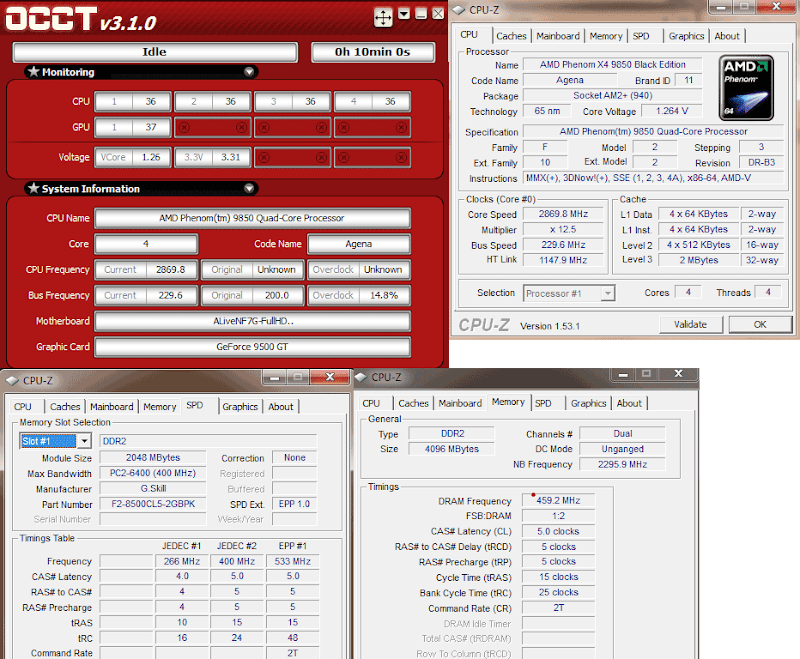
Task: Open About tab in top CPU-Z window
Action: 727,36
